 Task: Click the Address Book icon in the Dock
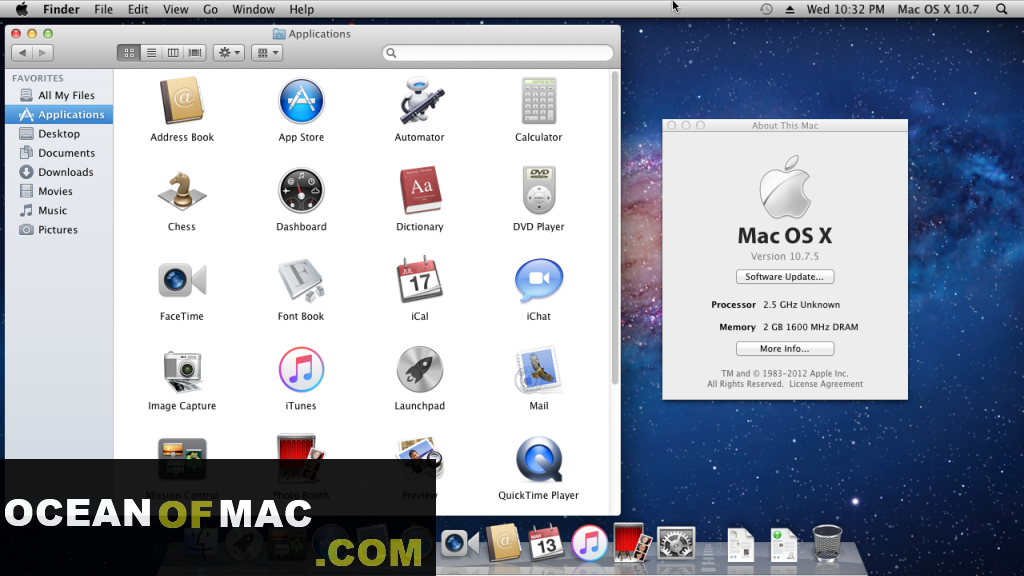504,542
